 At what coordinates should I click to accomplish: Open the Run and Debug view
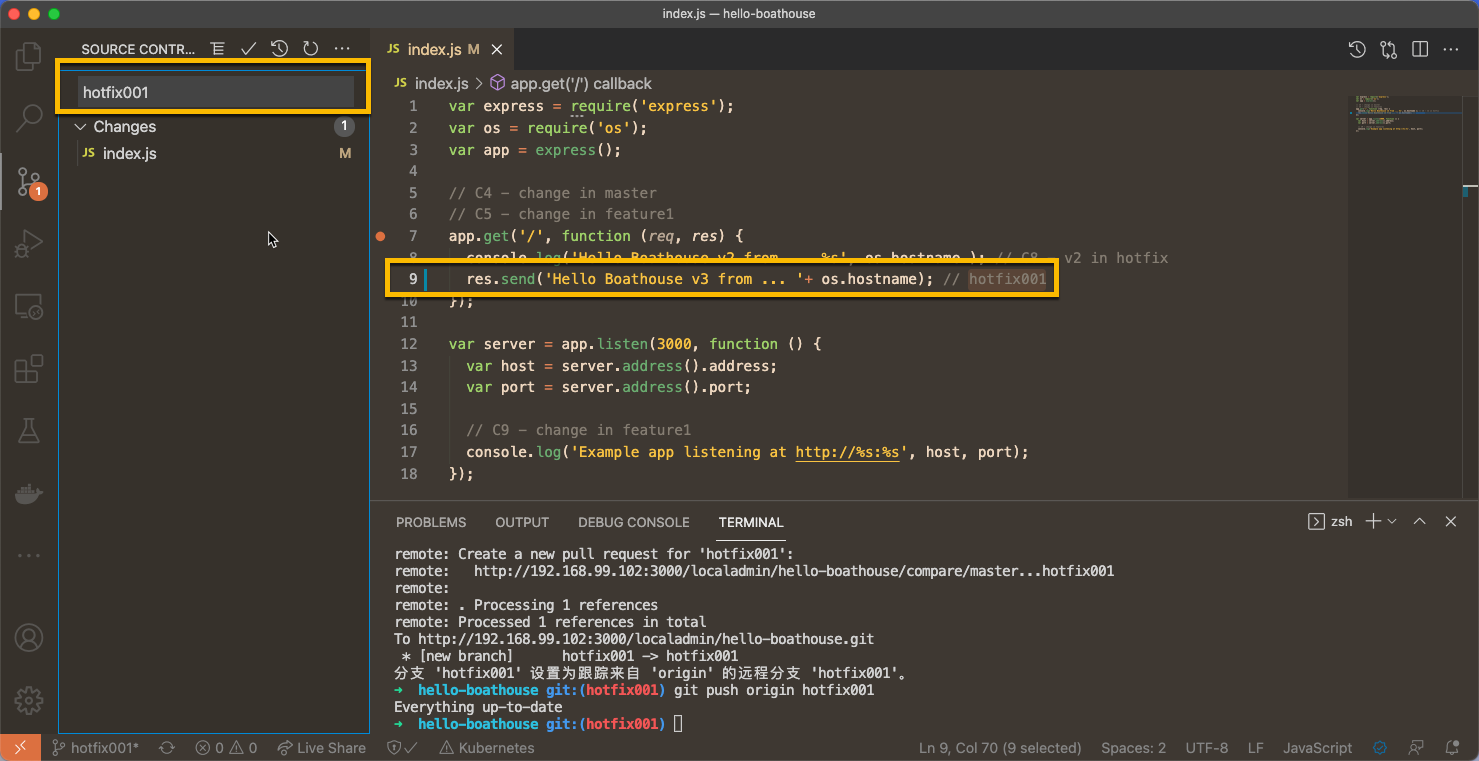pyautogui.click(x=29, y=243)
